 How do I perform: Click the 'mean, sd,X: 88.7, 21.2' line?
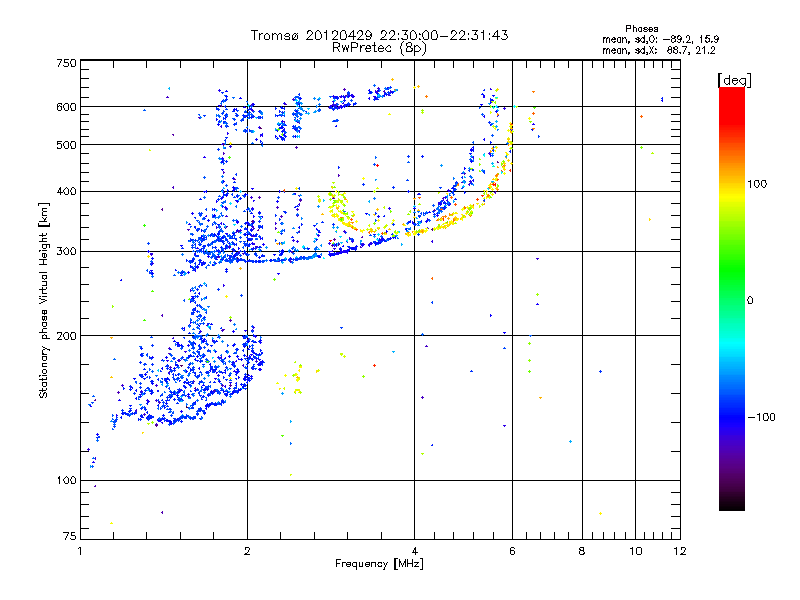pyautogui.click(x=659, y=51)
